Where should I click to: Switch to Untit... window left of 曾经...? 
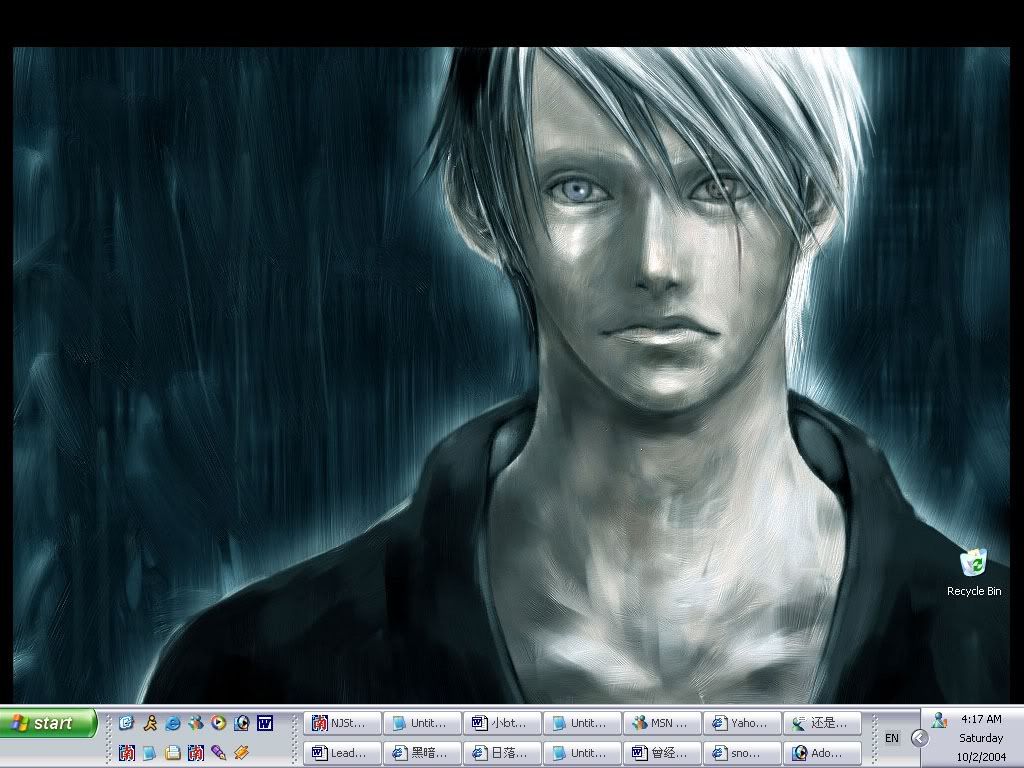(x=583, y=753)
